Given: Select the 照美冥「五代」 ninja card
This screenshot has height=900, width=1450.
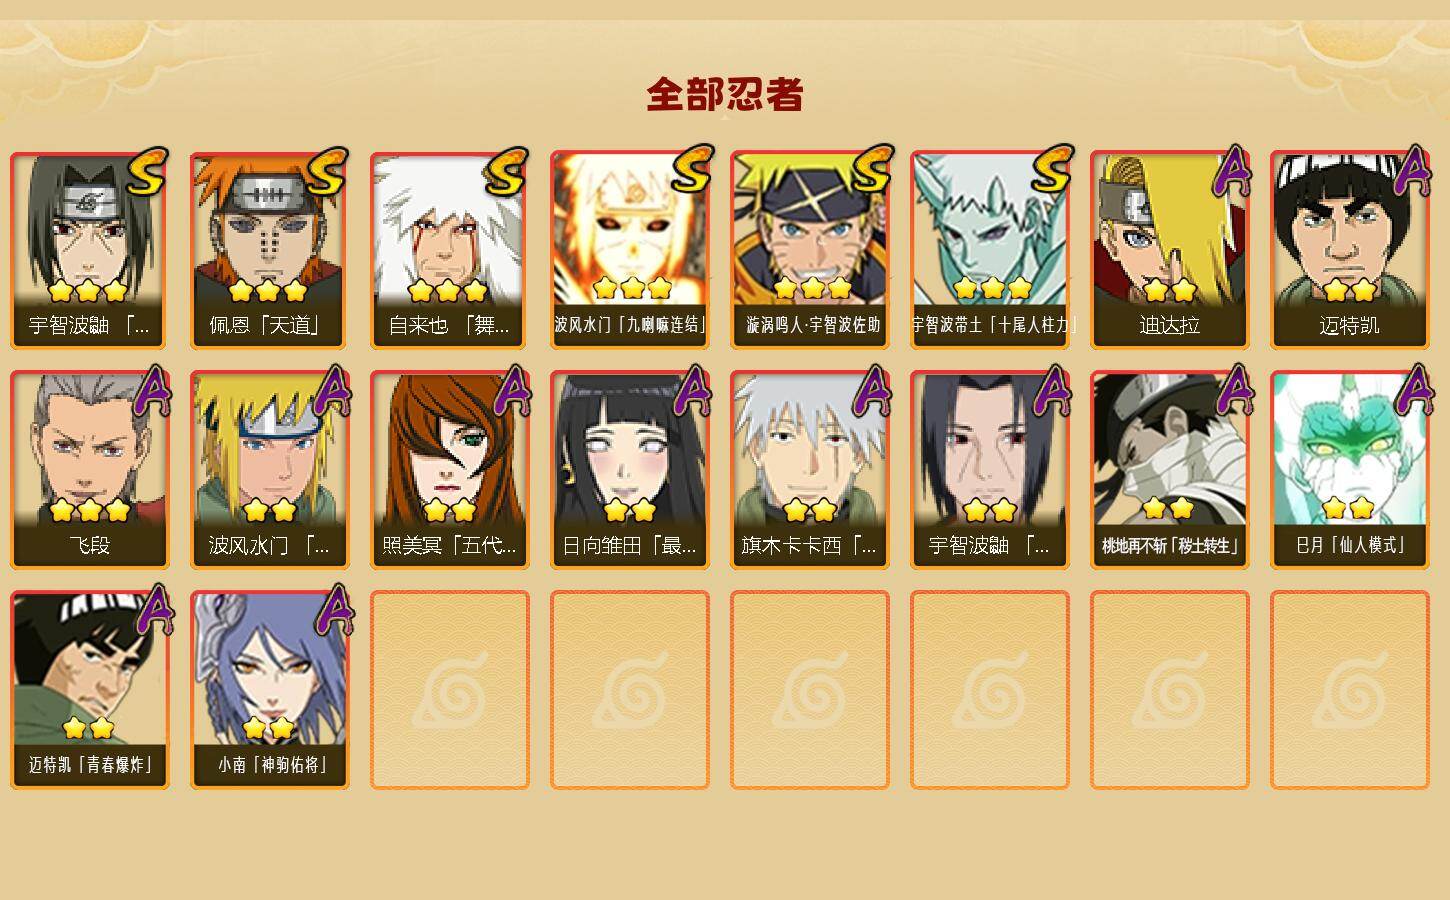Looking at the screenshot, I should [449, 470].
